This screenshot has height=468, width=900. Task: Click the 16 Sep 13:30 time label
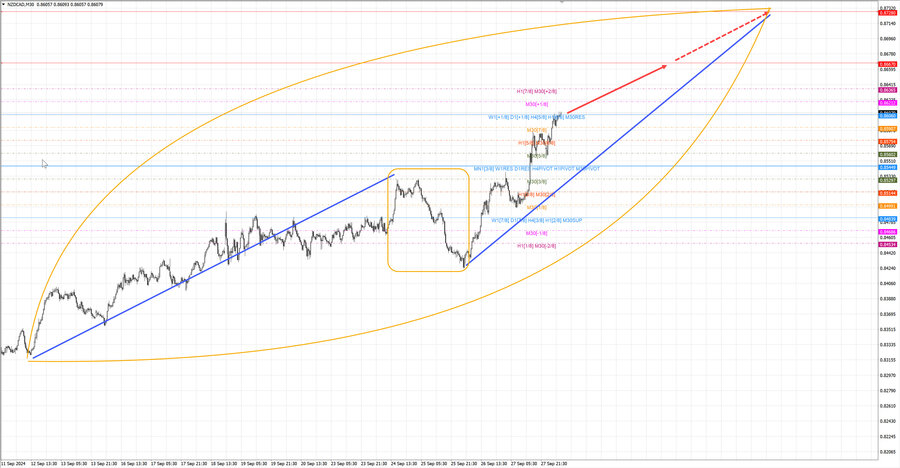tap(134, 463)
